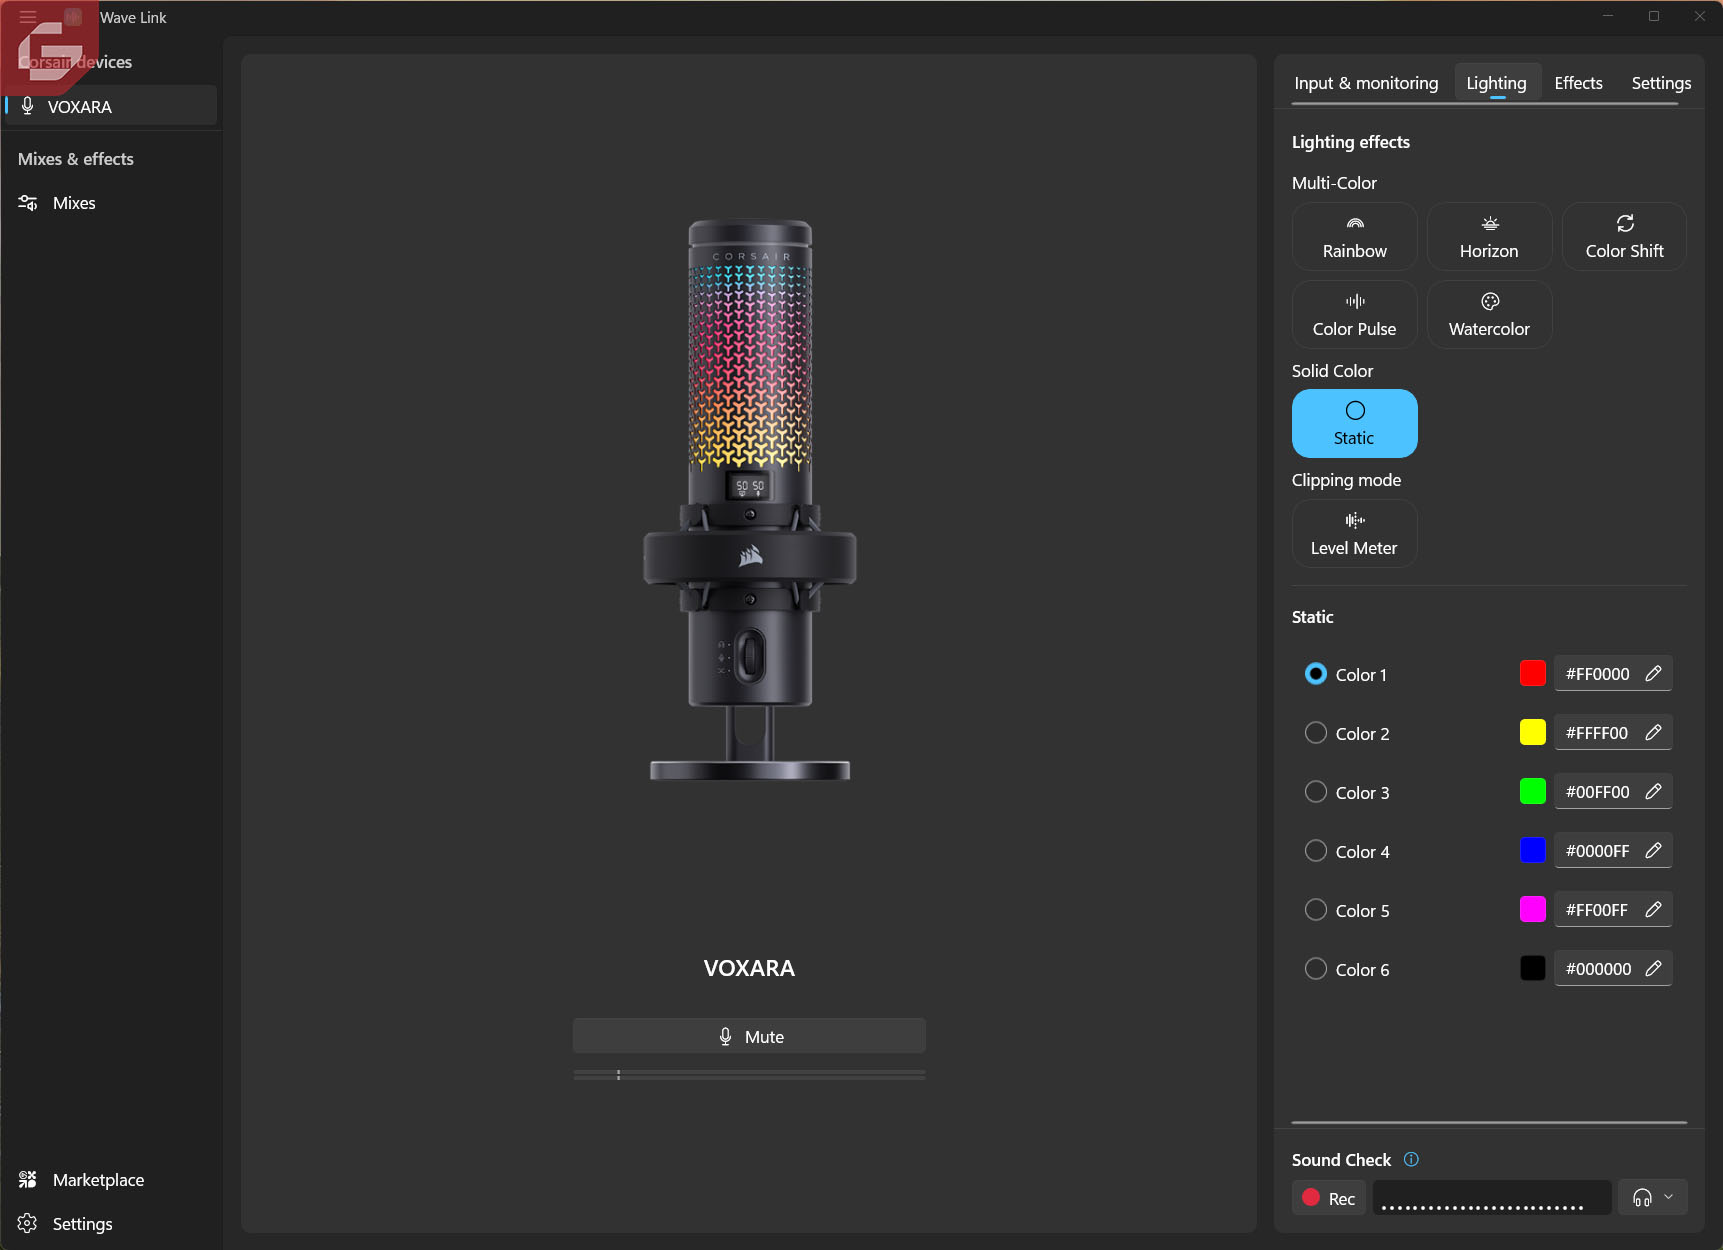Choose the Color Pulse effect

(1354, 315)
